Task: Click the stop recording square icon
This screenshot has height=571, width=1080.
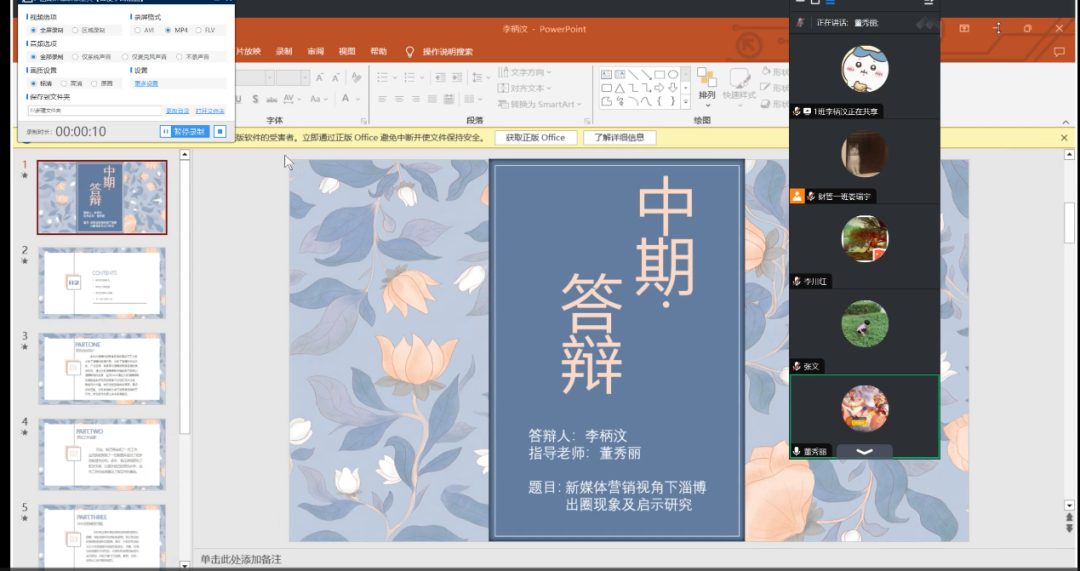Action: [x=220, y=131]
